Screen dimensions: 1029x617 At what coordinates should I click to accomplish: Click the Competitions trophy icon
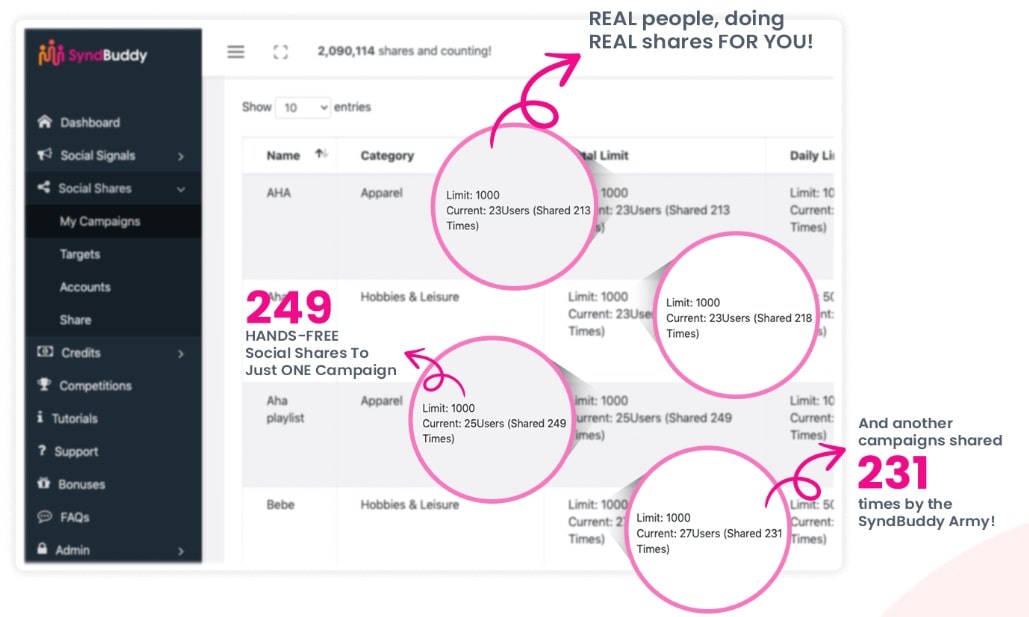44,385
